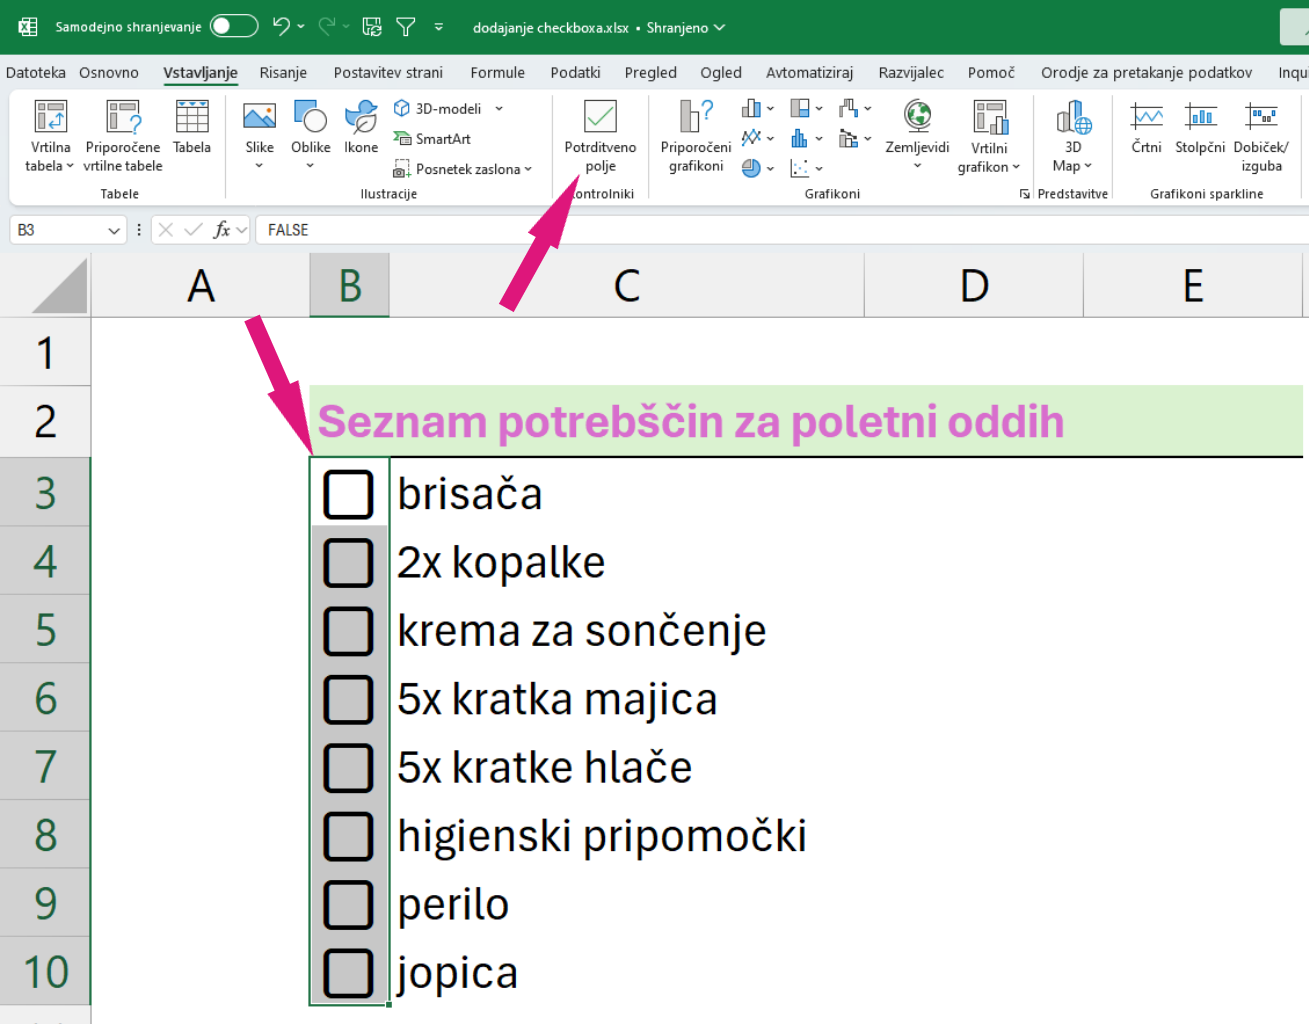Open the 3D Map tool

(1072, 136)
